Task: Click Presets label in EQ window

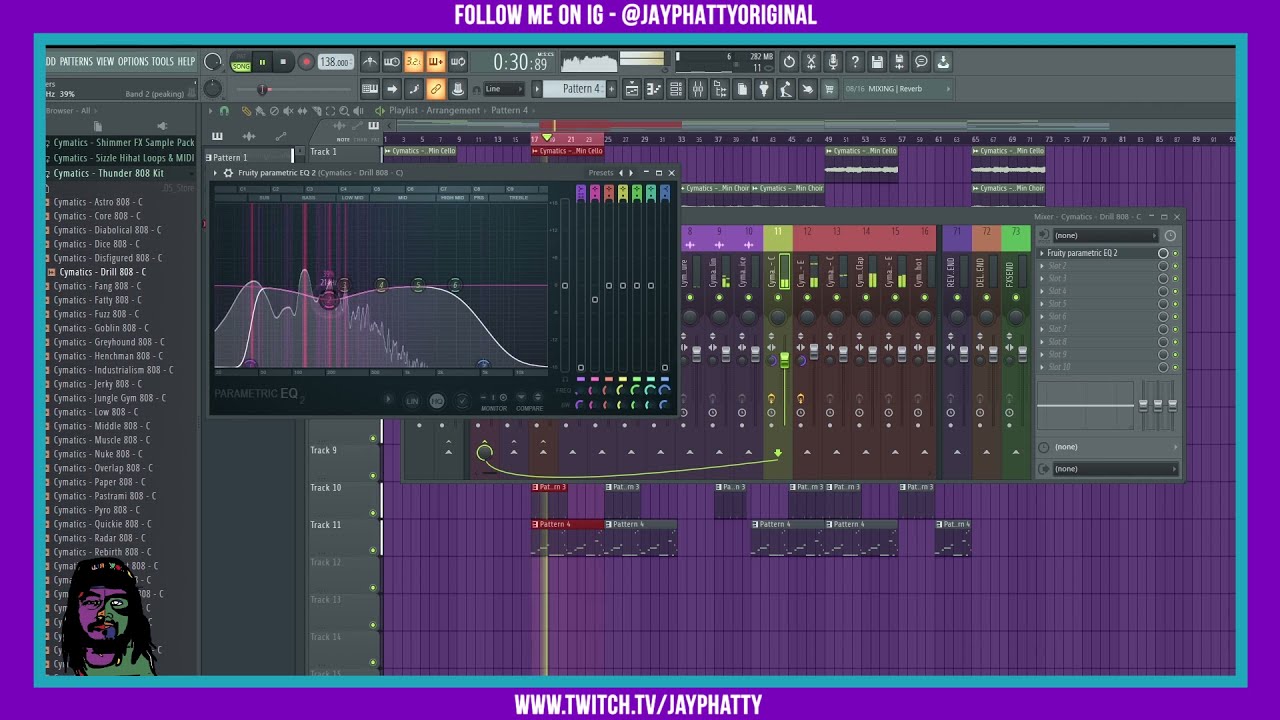Action: [601, 172]
